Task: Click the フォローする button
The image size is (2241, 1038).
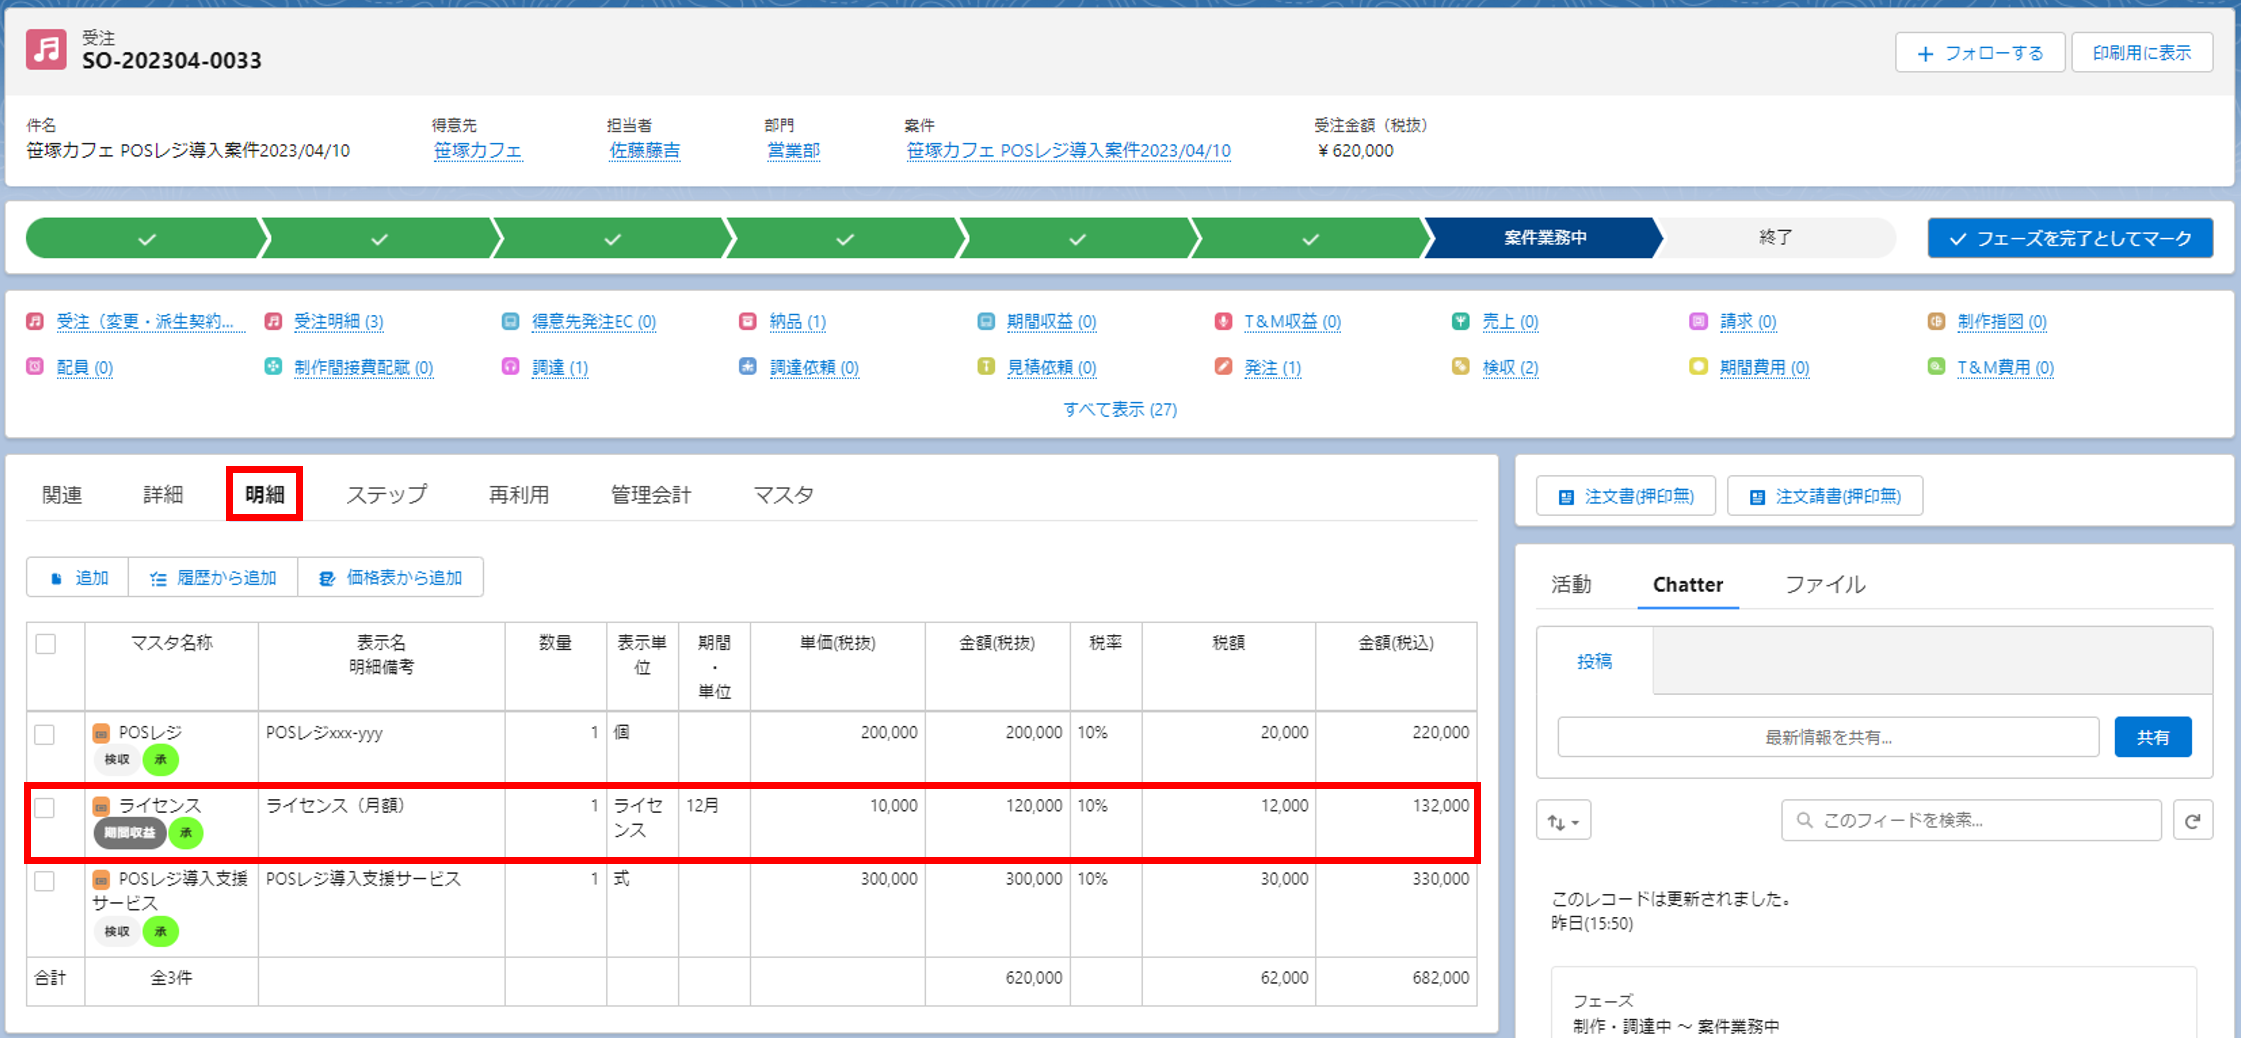Action: [1980, 53]
